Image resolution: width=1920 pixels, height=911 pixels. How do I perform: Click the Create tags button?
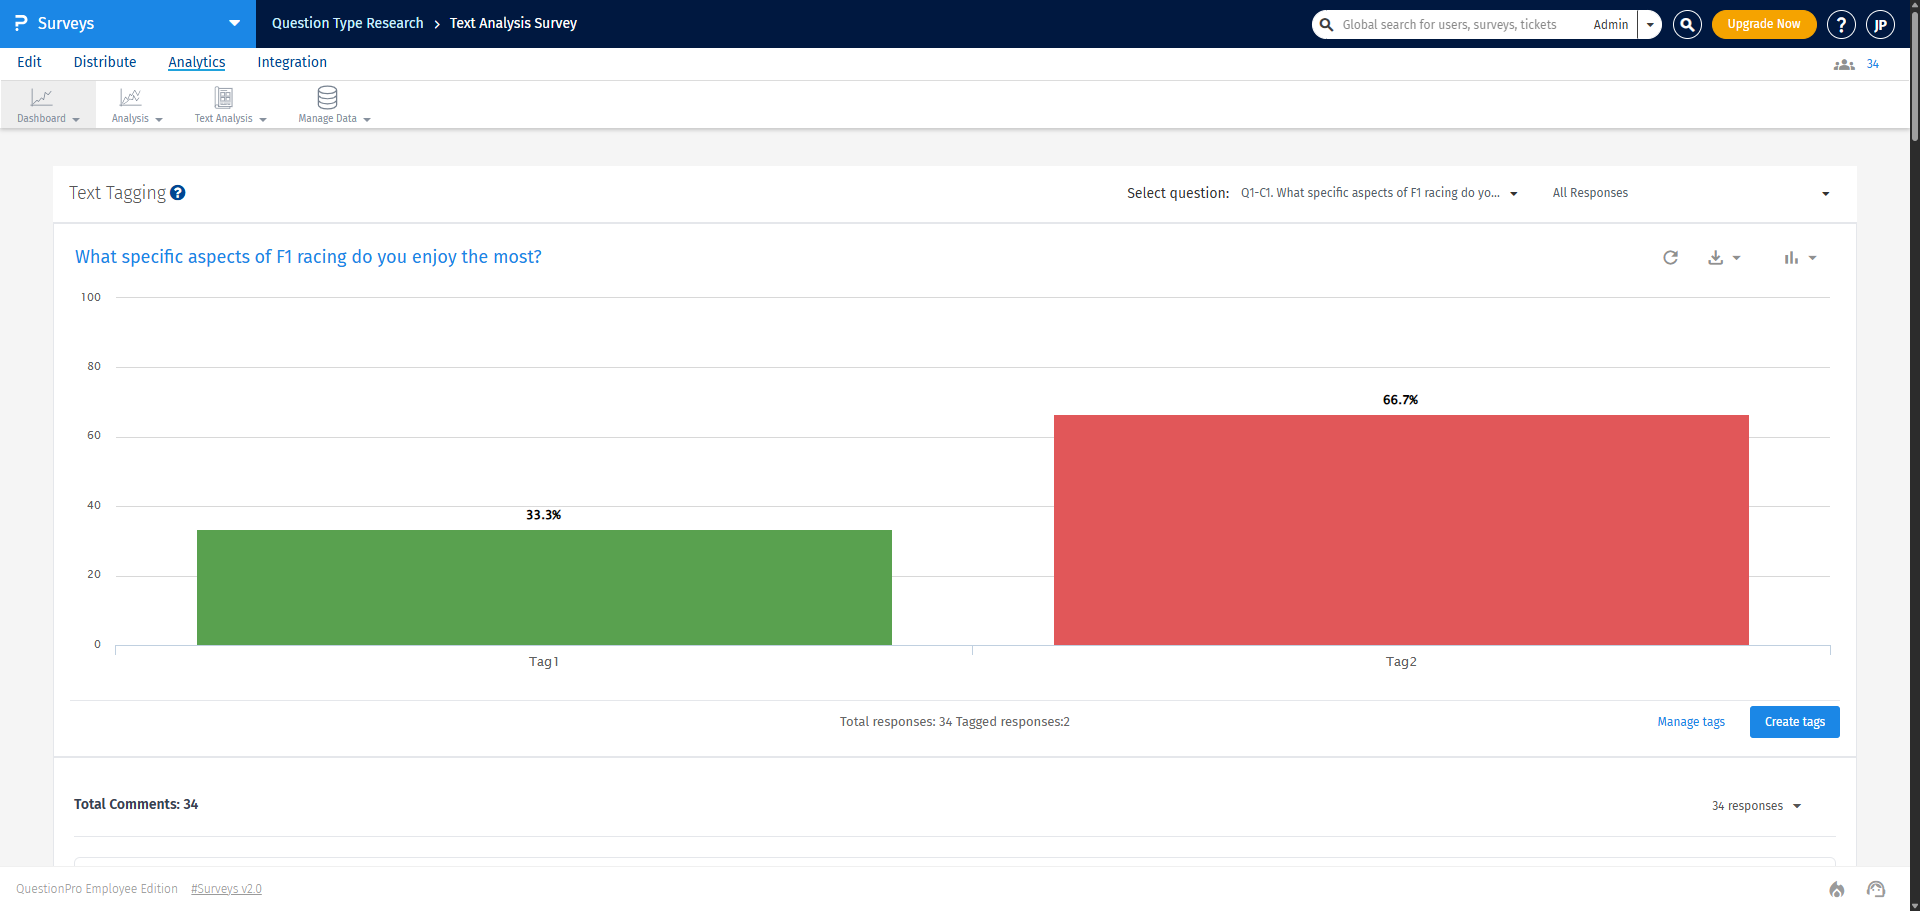click(x=1794, y=722)
